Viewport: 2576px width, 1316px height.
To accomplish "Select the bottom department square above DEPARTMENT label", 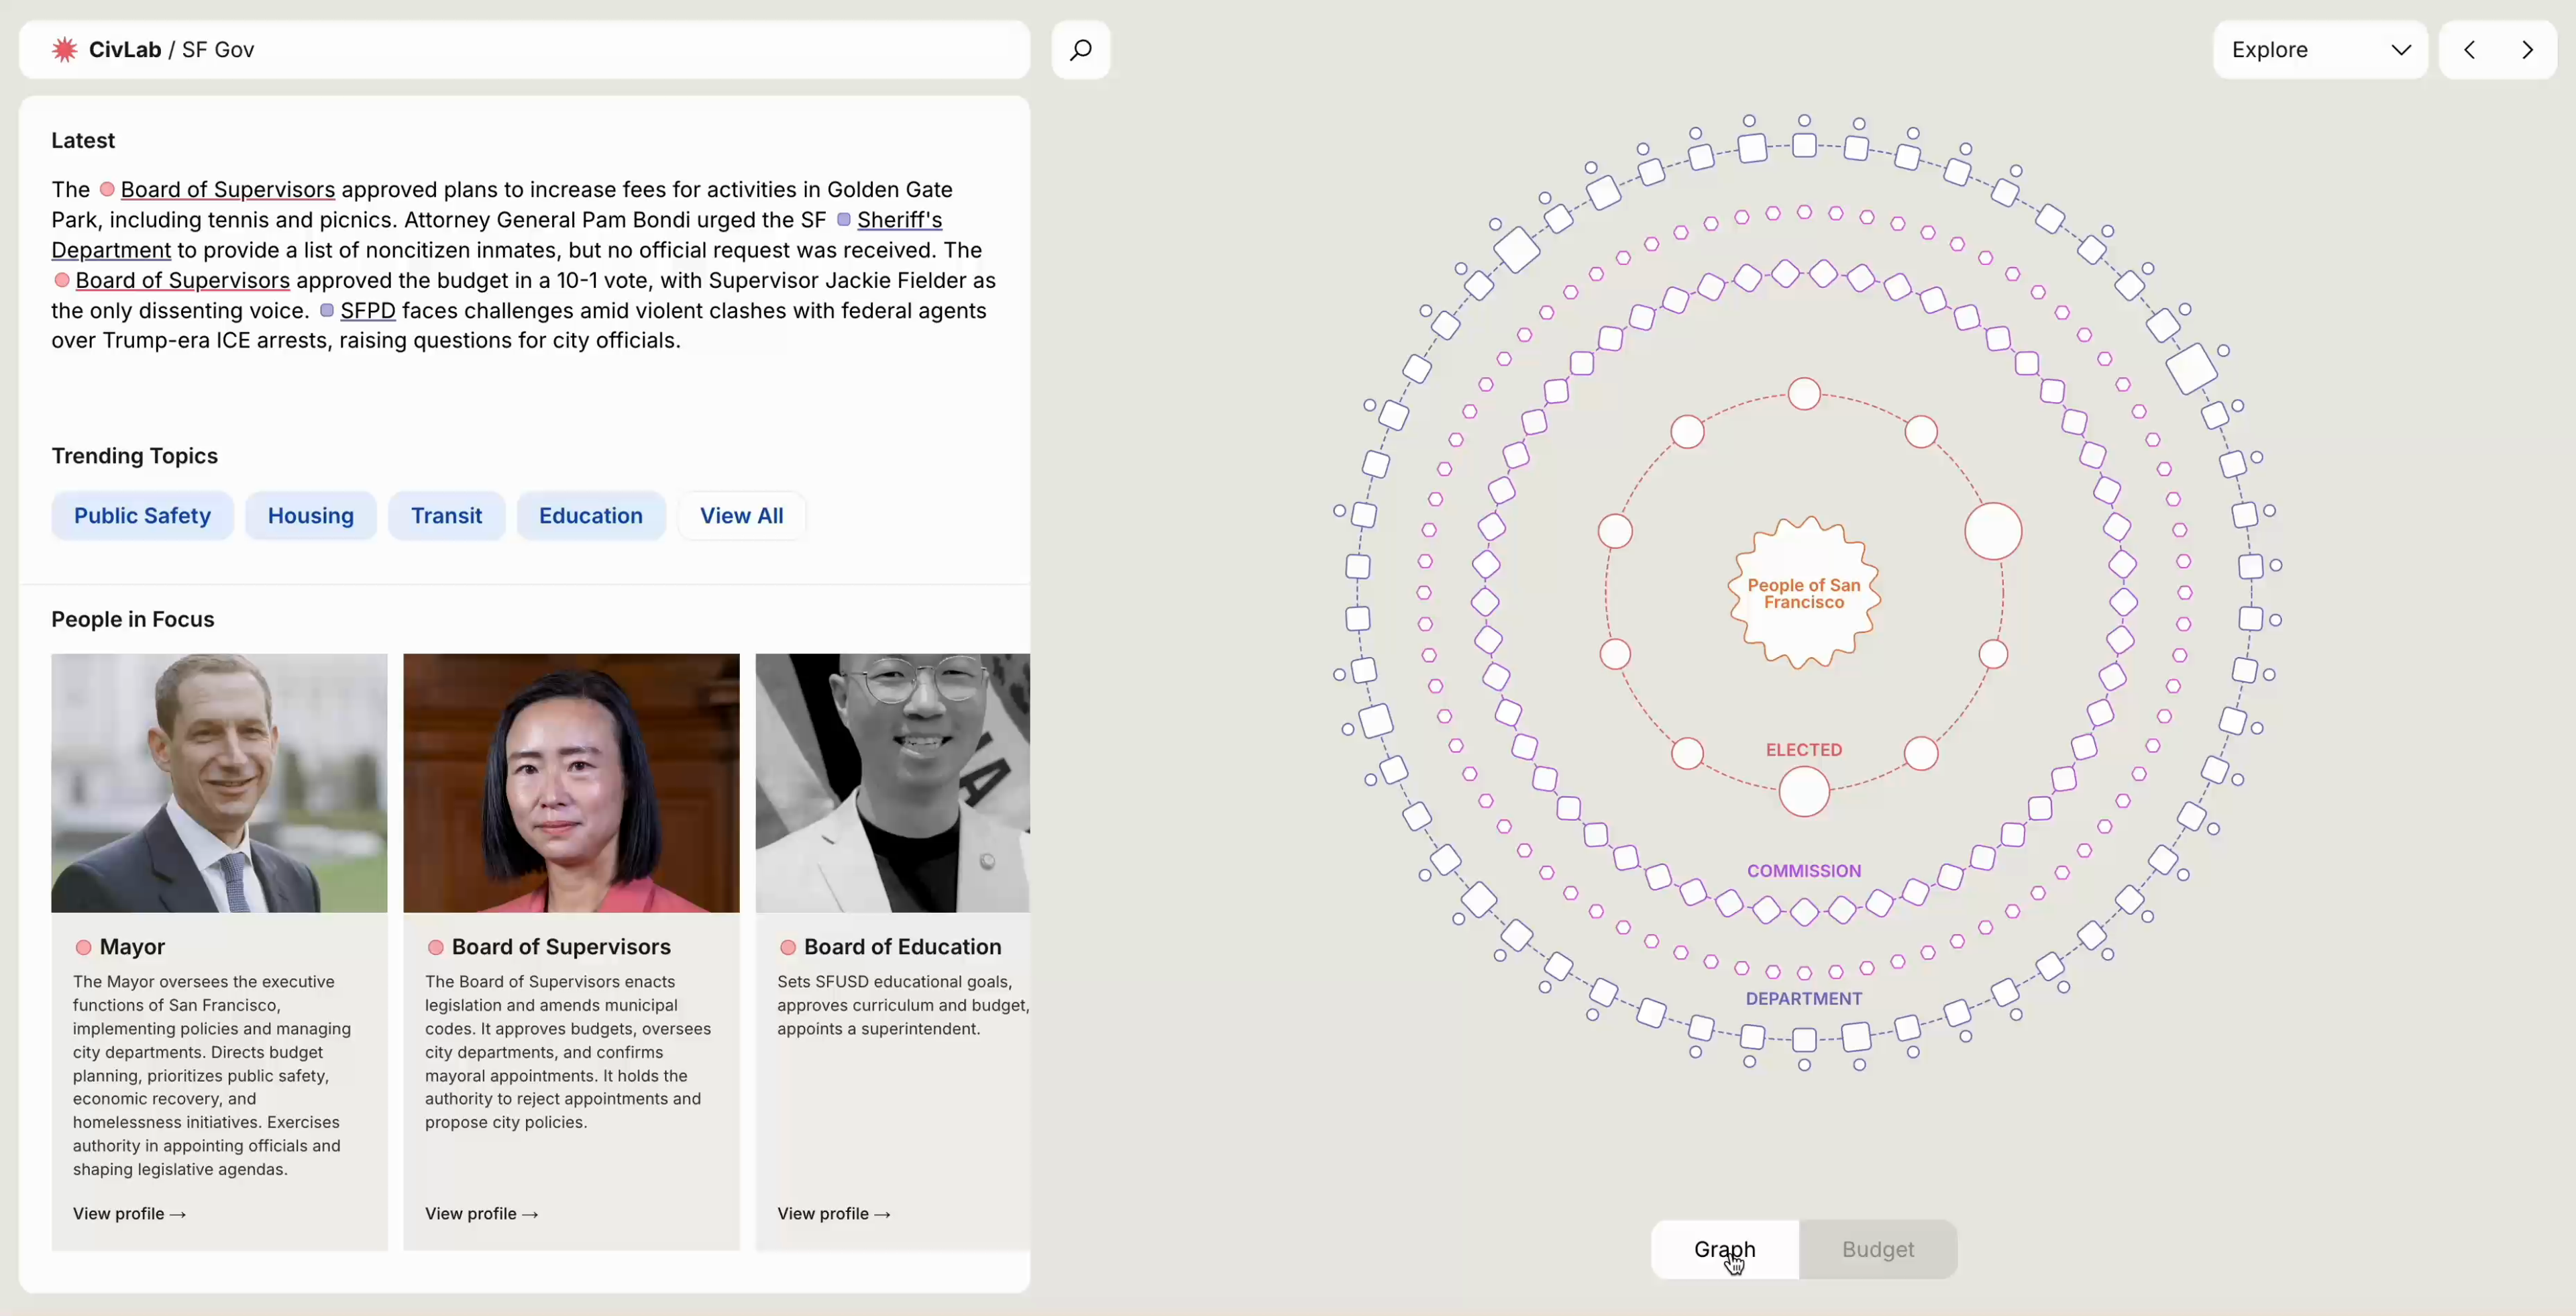I will tap(1804, 1040).
